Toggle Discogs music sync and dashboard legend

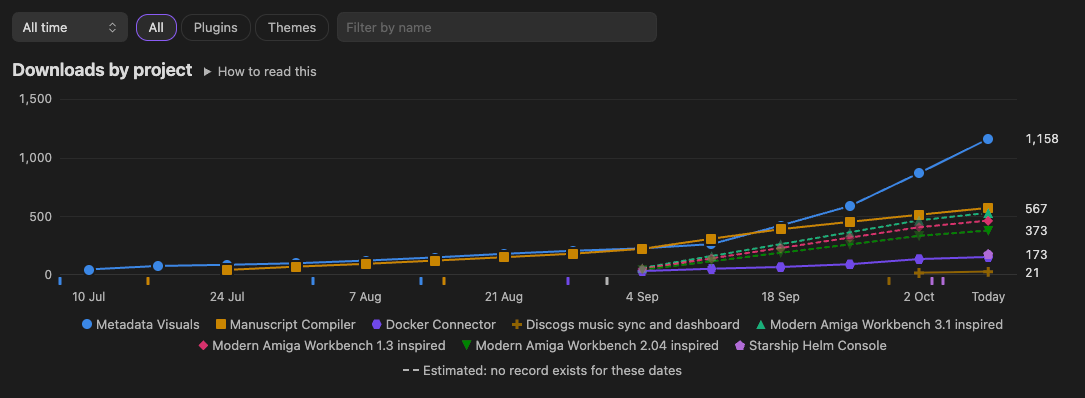[x=626, y=324]
